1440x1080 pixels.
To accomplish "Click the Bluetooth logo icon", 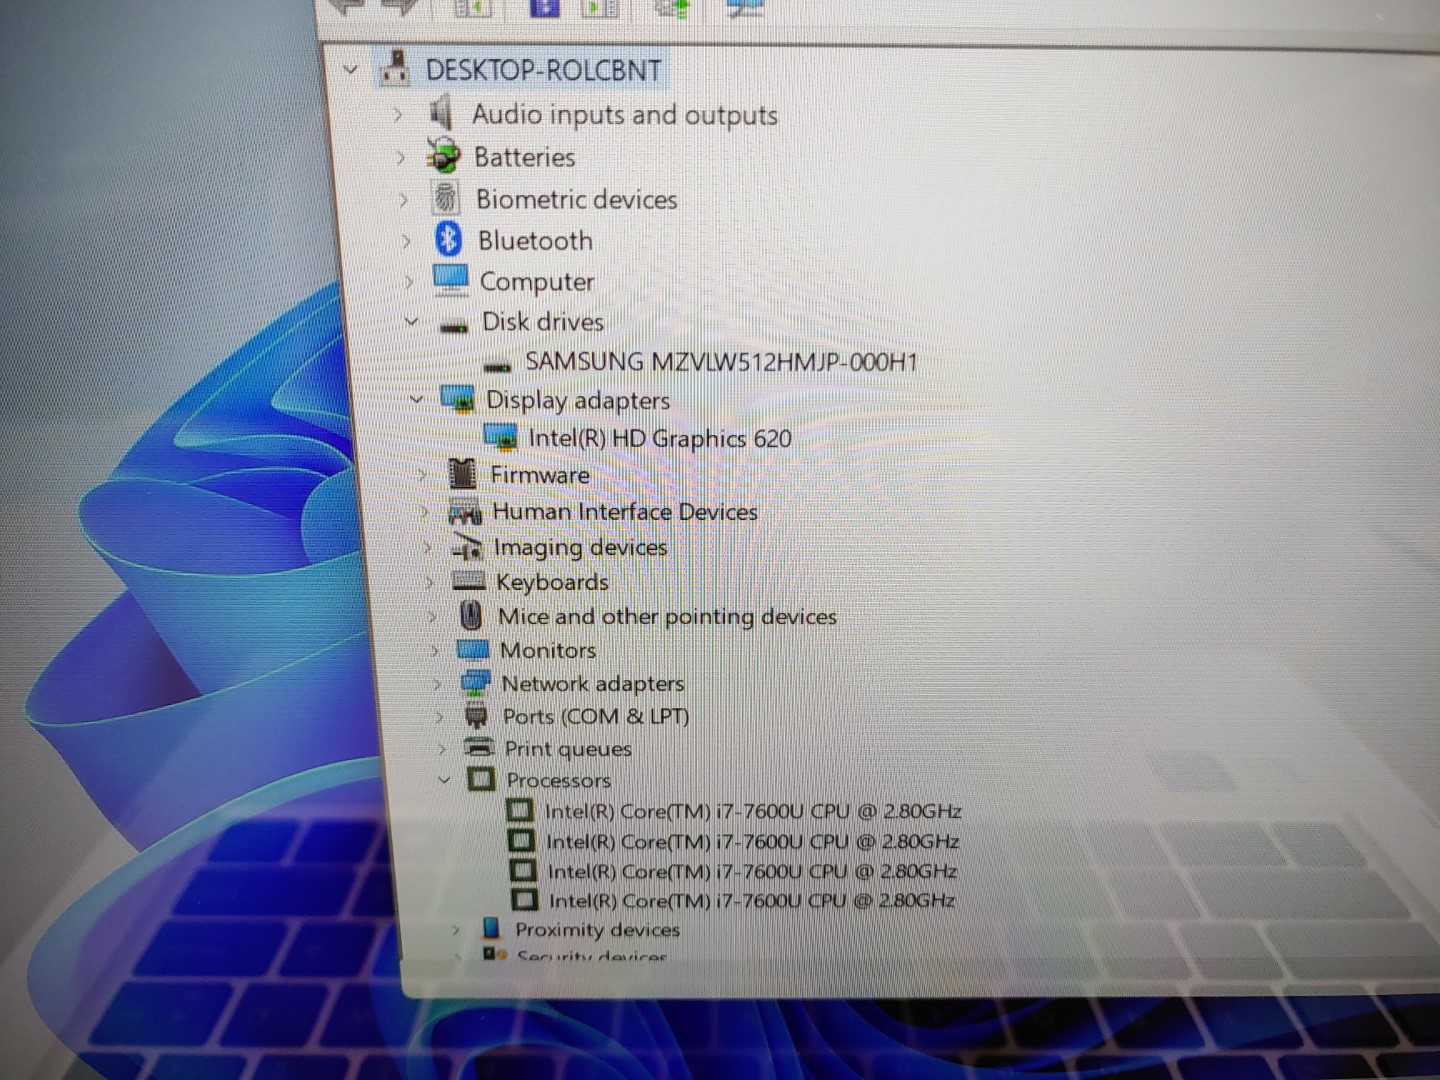I will click(448, 239).
